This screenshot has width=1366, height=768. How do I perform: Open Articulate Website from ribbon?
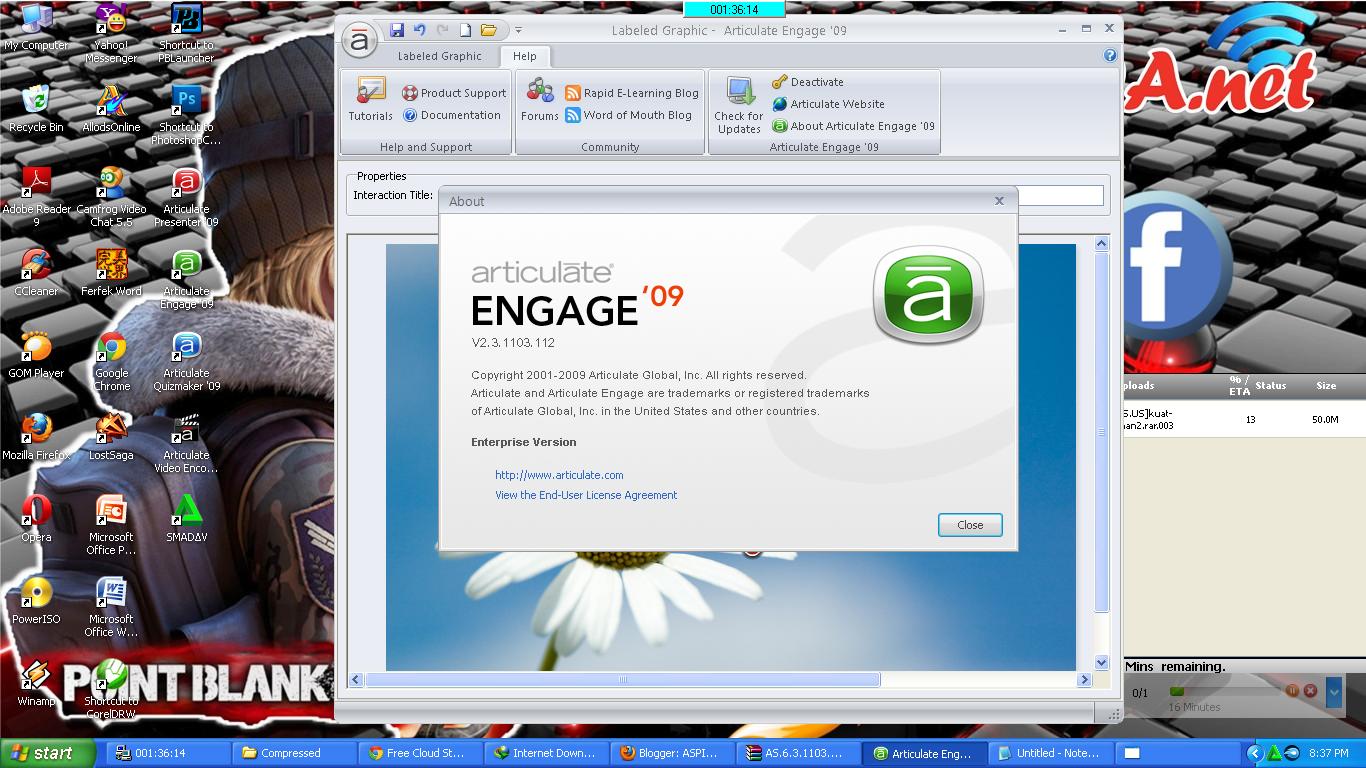[x=828, y=104]
